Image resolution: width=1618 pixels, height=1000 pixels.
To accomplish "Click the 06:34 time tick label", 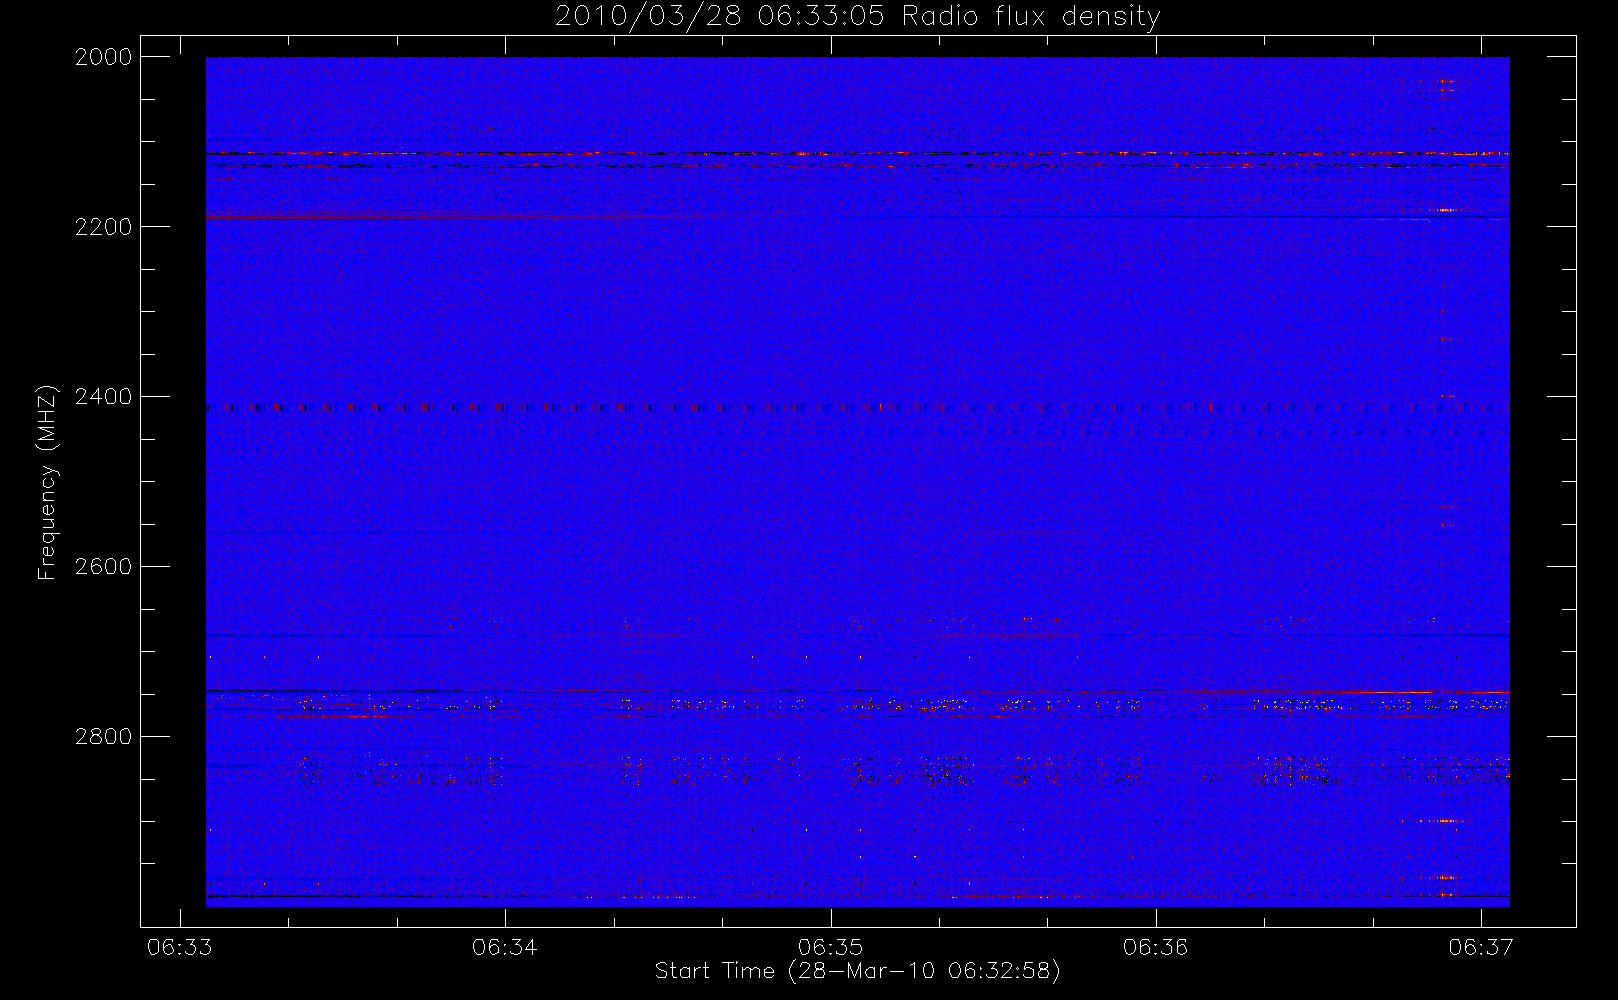I will 505,946.
